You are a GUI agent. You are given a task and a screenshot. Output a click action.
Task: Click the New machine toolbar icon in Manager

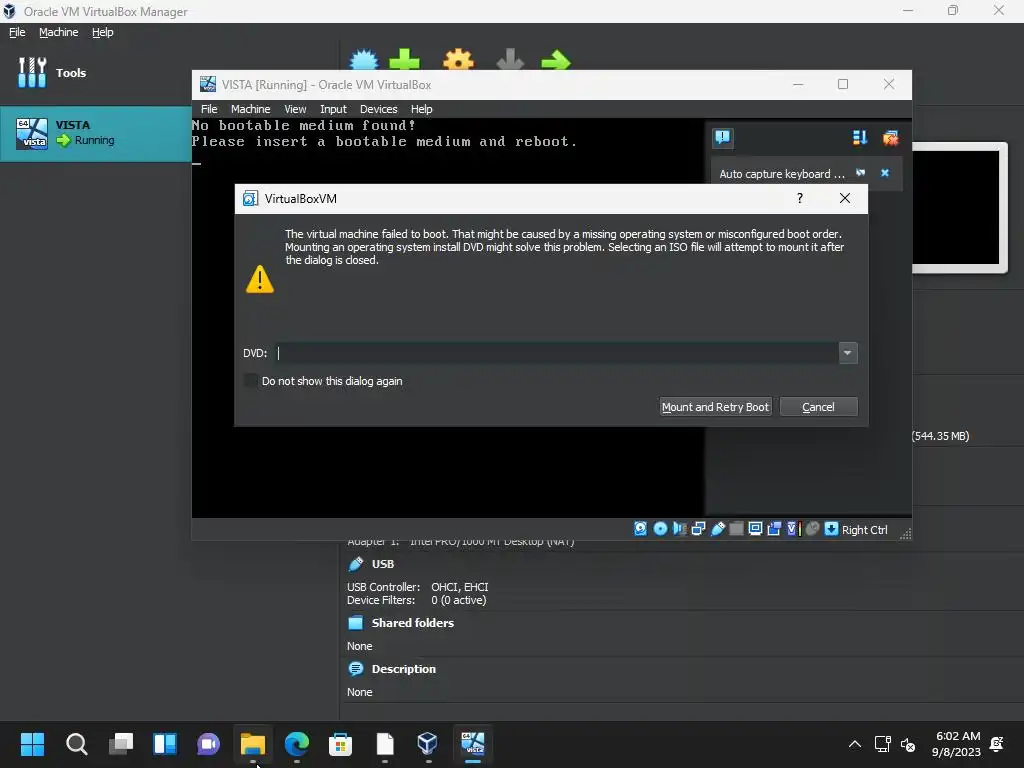(x=364, y=60)
